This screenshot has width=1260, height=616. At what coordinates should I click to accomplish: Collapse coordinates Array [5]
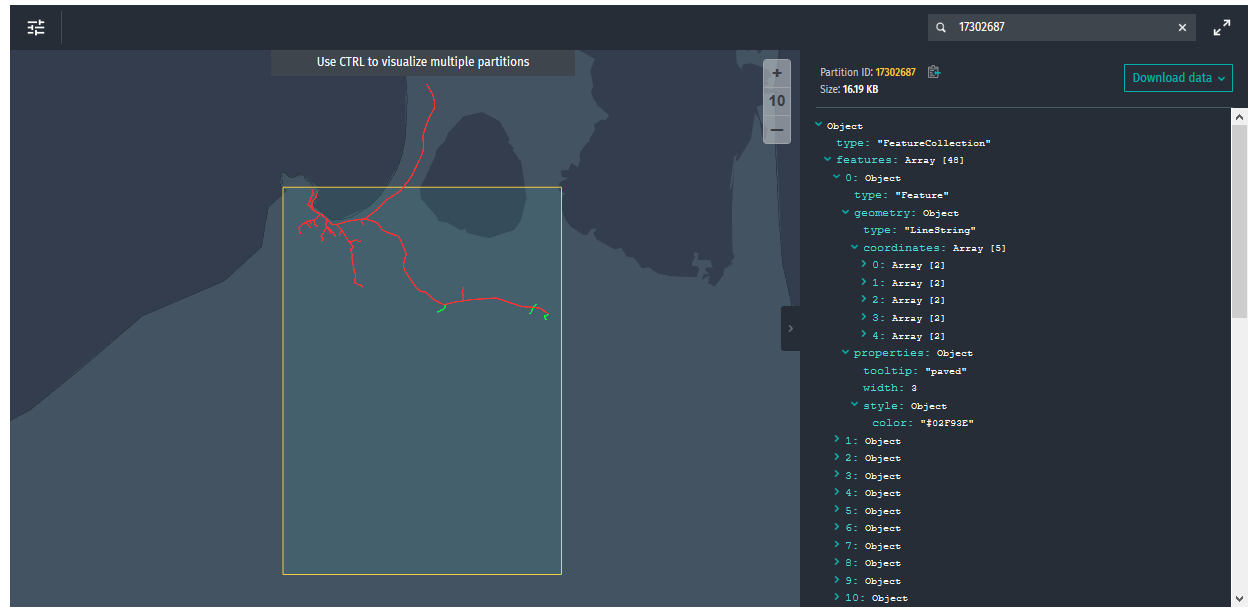tap(855, 247)
